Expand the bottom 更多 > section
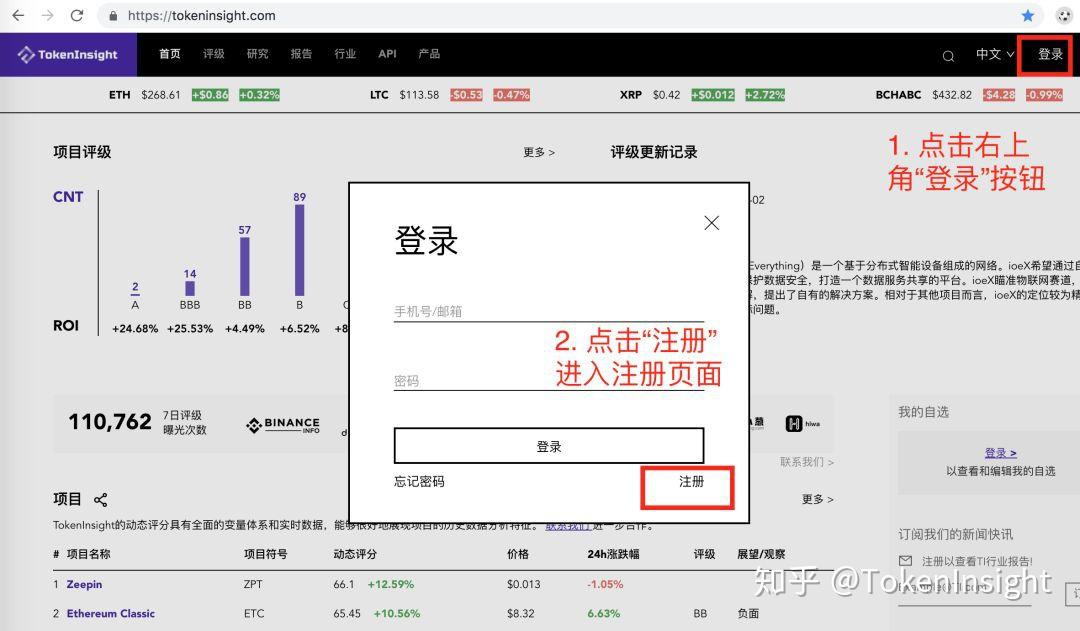This screenshot has height=631, width=1080. pyautogui.click(x=816, y=499)
